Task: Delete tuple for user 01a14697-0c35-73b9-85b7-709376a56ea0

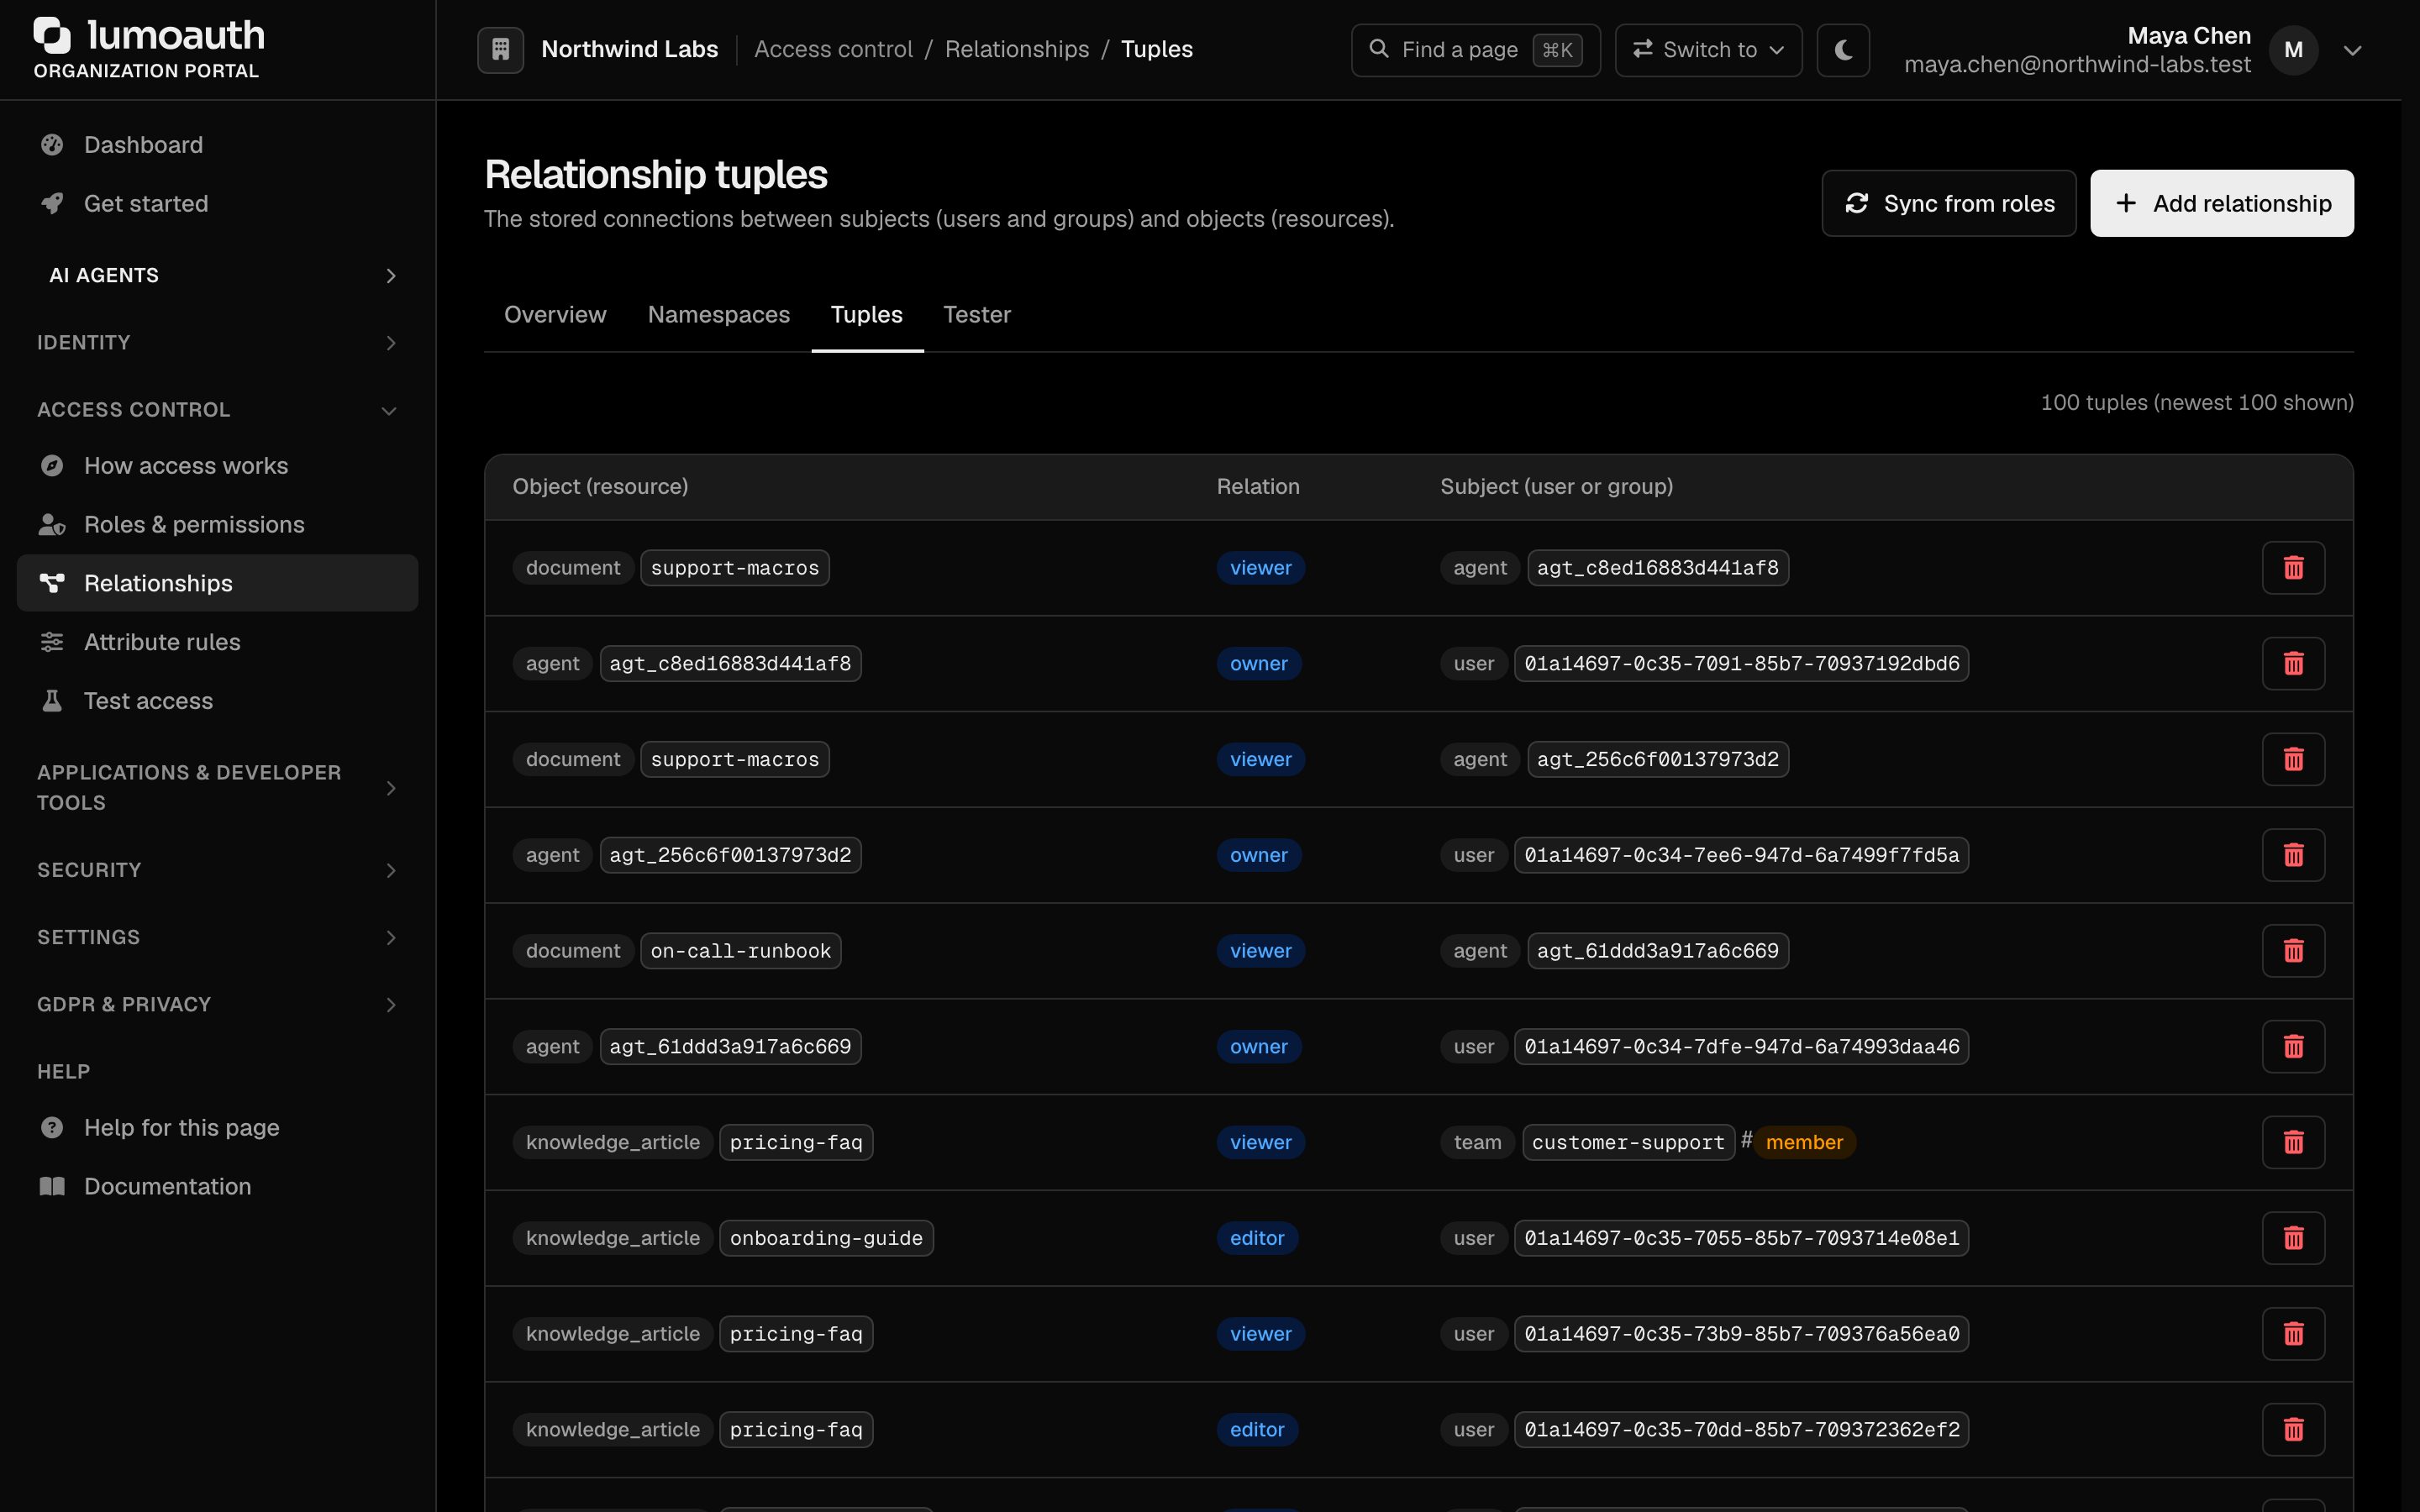Action: [x=2293, y=1334]
